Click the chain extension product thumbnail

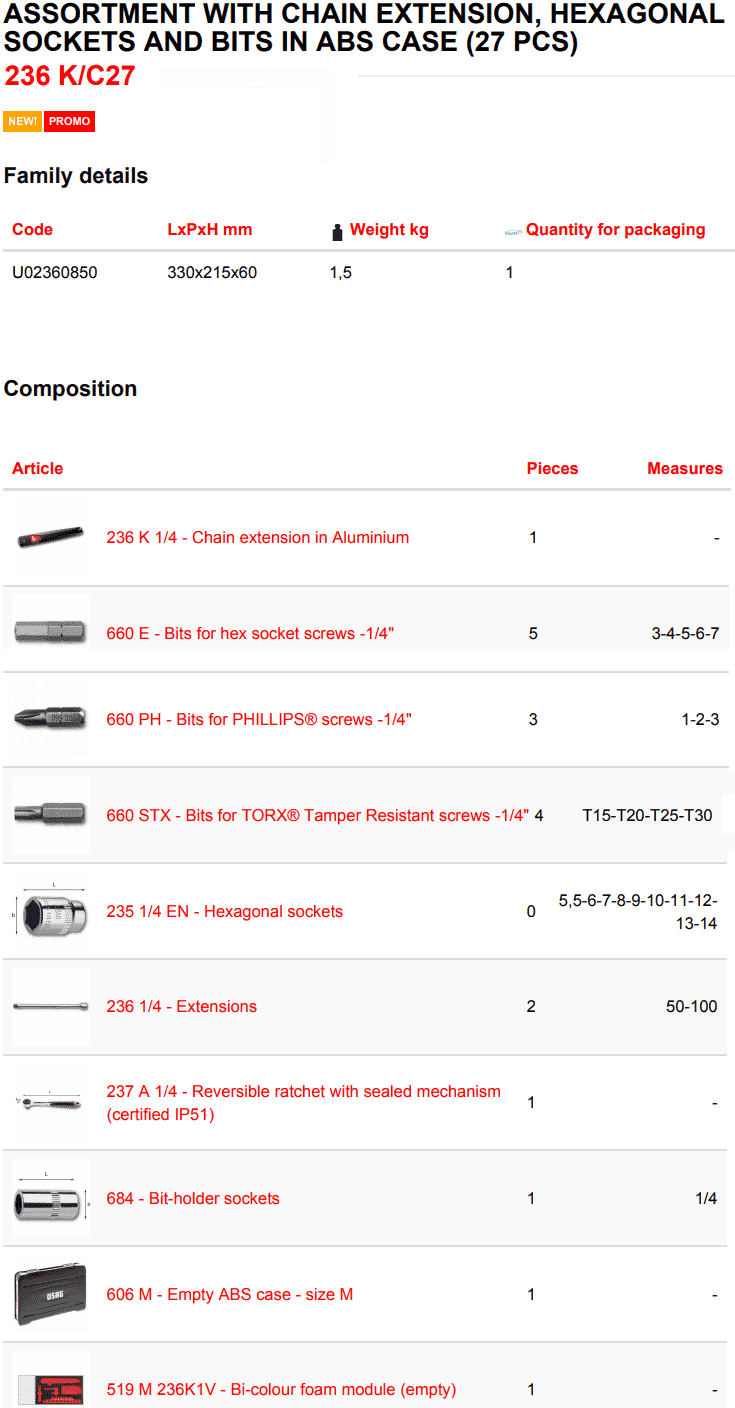pyautogui.click(x=50, y=538)
